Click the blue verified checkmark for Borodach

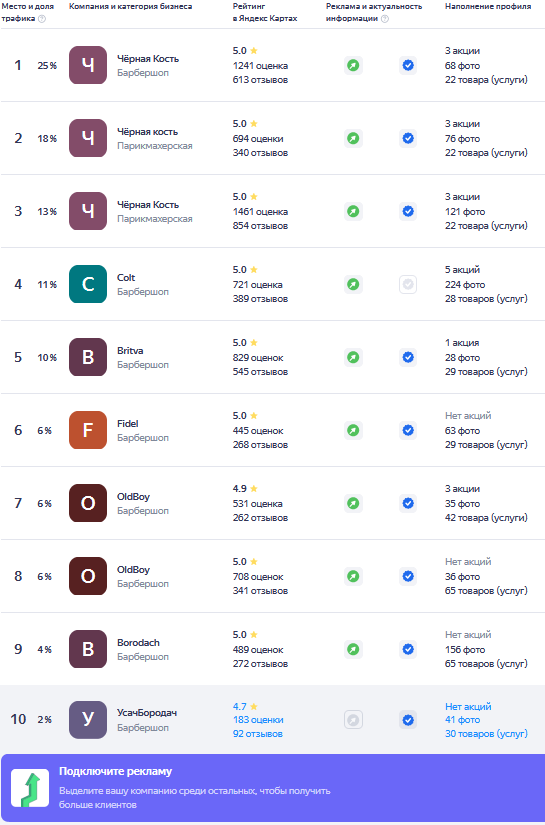[x=408, y=649]
